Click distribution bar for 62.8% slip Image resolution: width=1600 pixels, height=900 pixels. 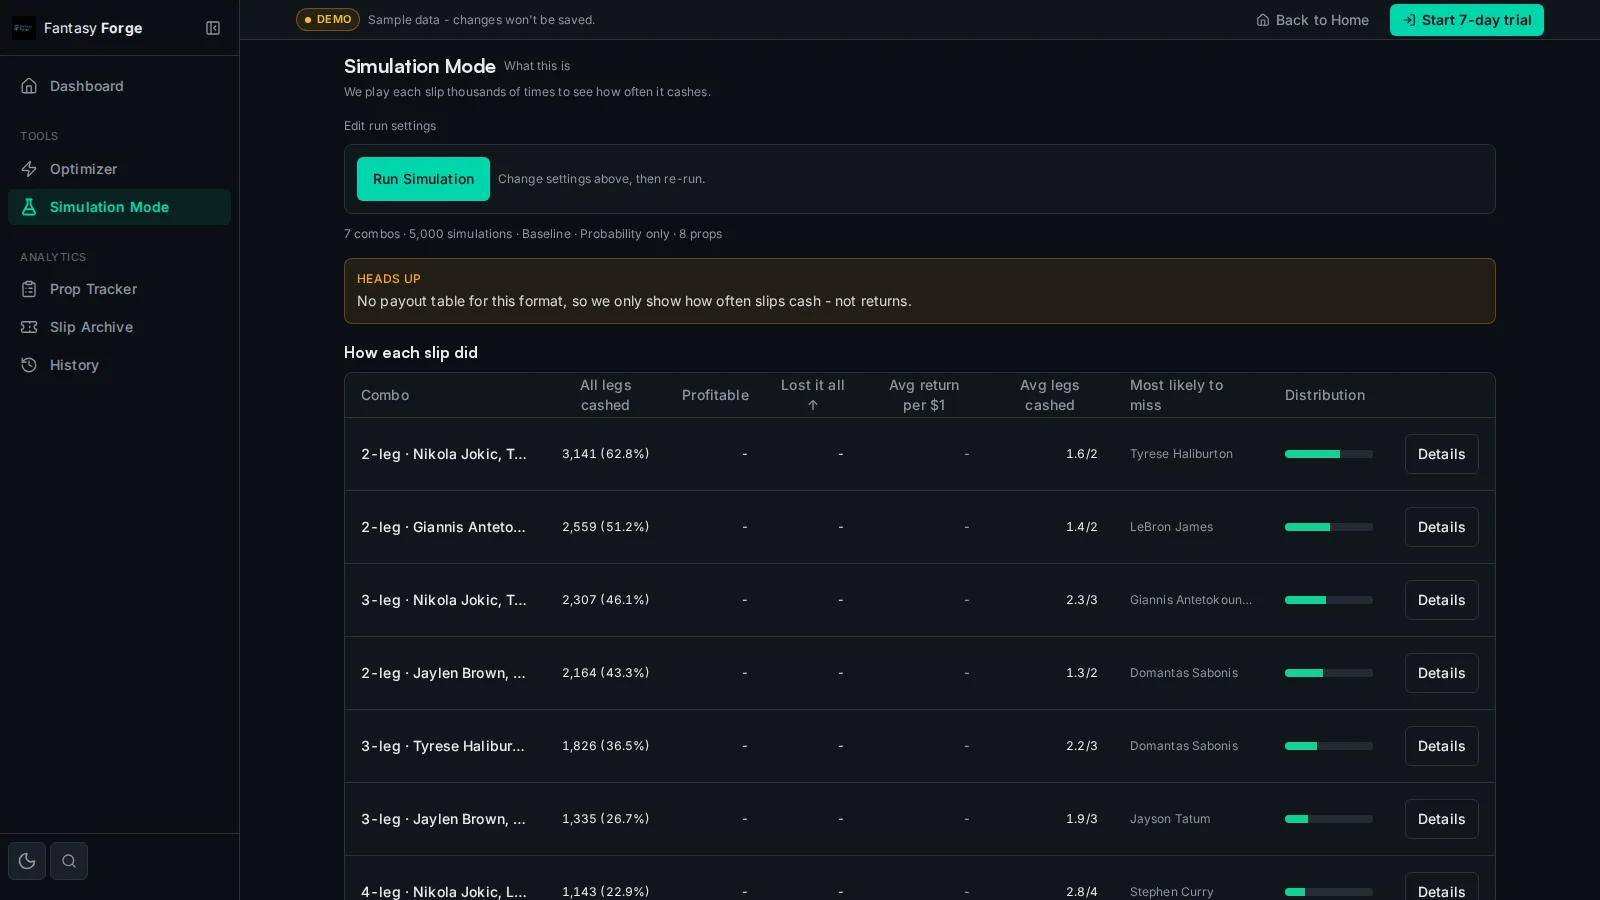click(x=1328, y=454)
